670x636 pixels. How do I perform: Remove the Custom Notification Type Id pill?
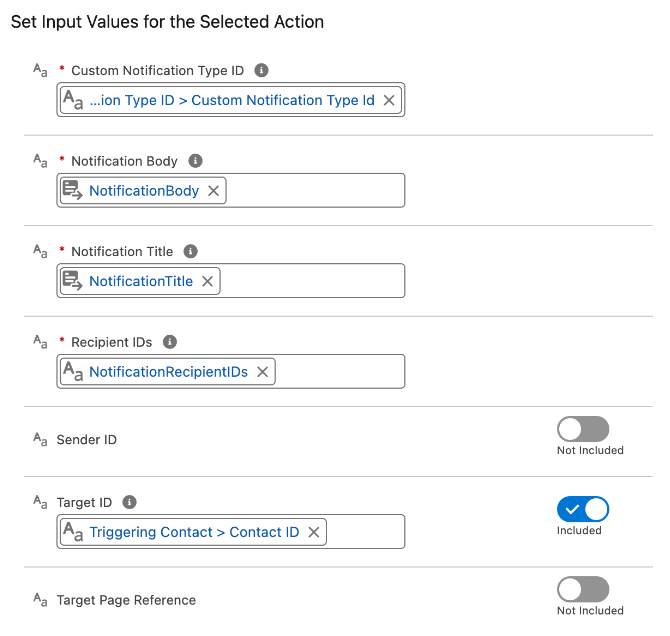point(389,100)
